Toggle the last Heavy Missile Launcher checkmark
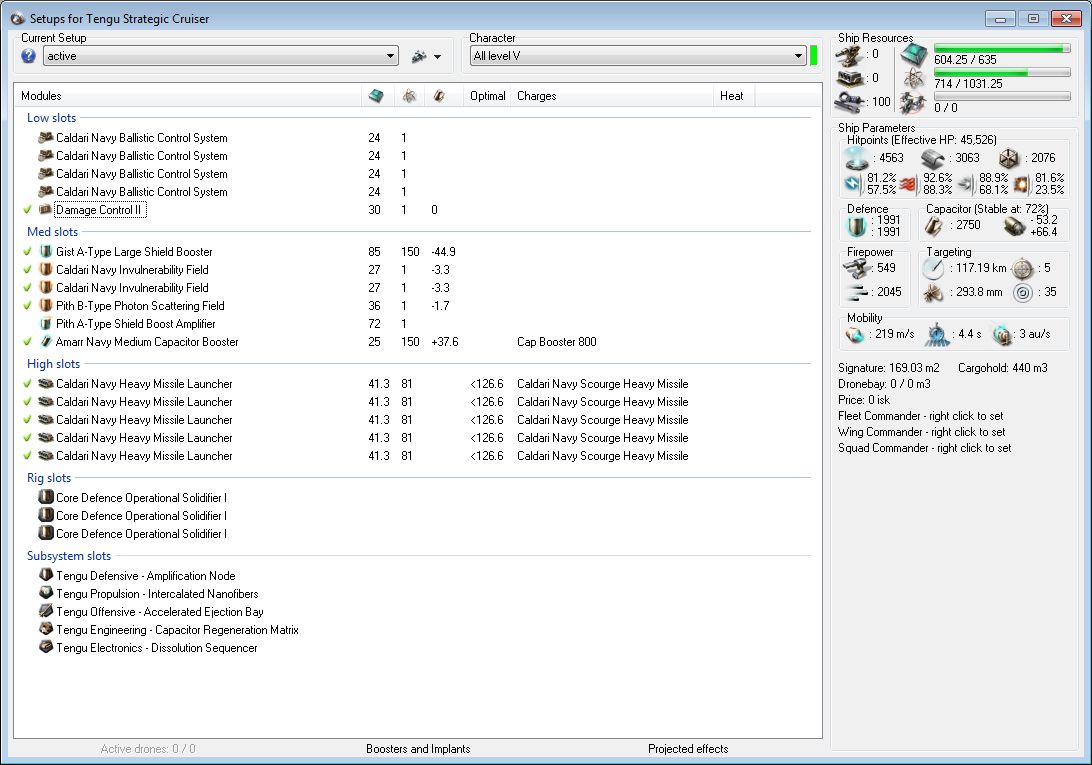Screen dimensions: 1092x765 coord(27,456)
